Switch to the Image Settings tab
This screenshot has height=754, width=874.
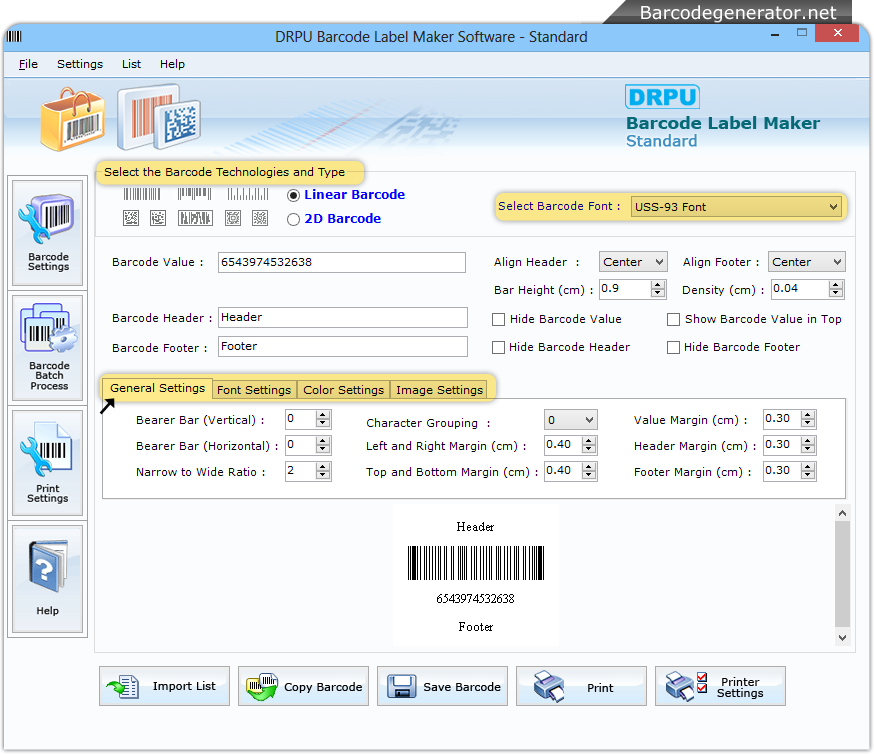(439, 390)
